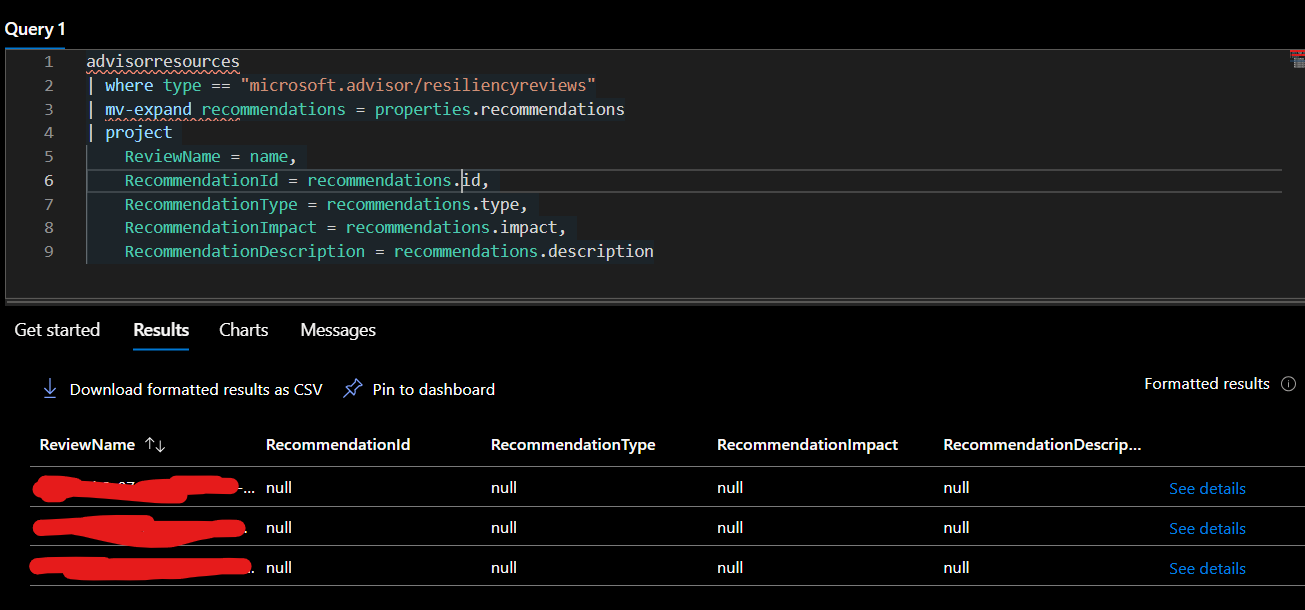1305x610 pixels.
Task: Click the ReviewName = name line
Action: click(211, 157)
